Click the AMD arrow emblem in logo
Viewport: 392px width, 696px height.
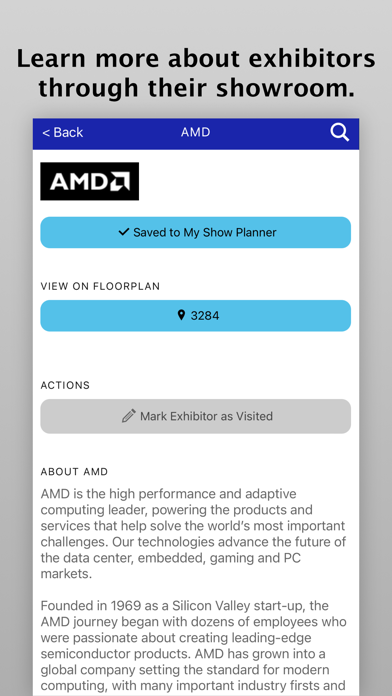(x=120, y=181)
